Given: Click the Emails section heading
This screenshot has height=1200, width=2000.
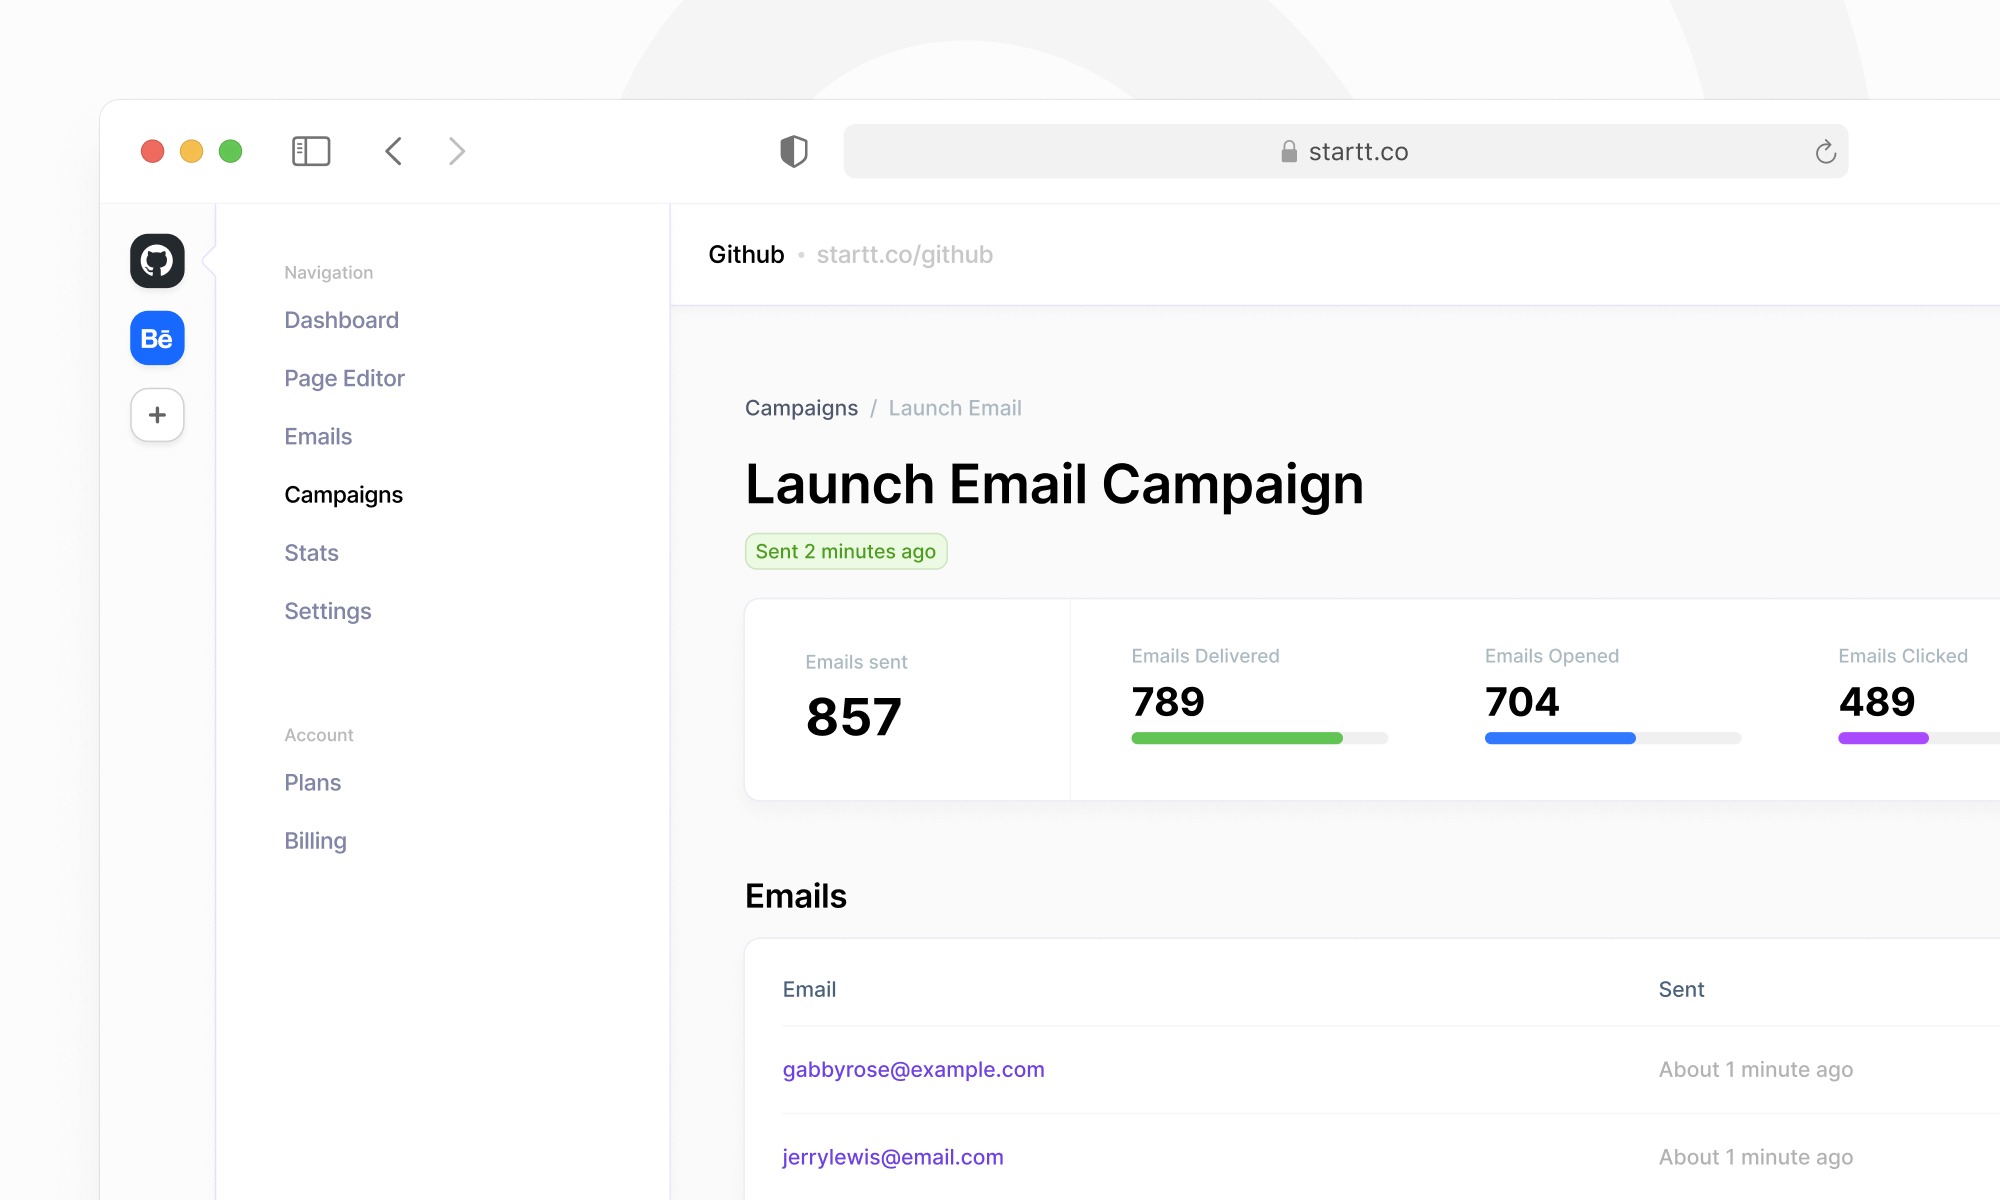Looking at the screenshot, I should (x=796, y=896).
